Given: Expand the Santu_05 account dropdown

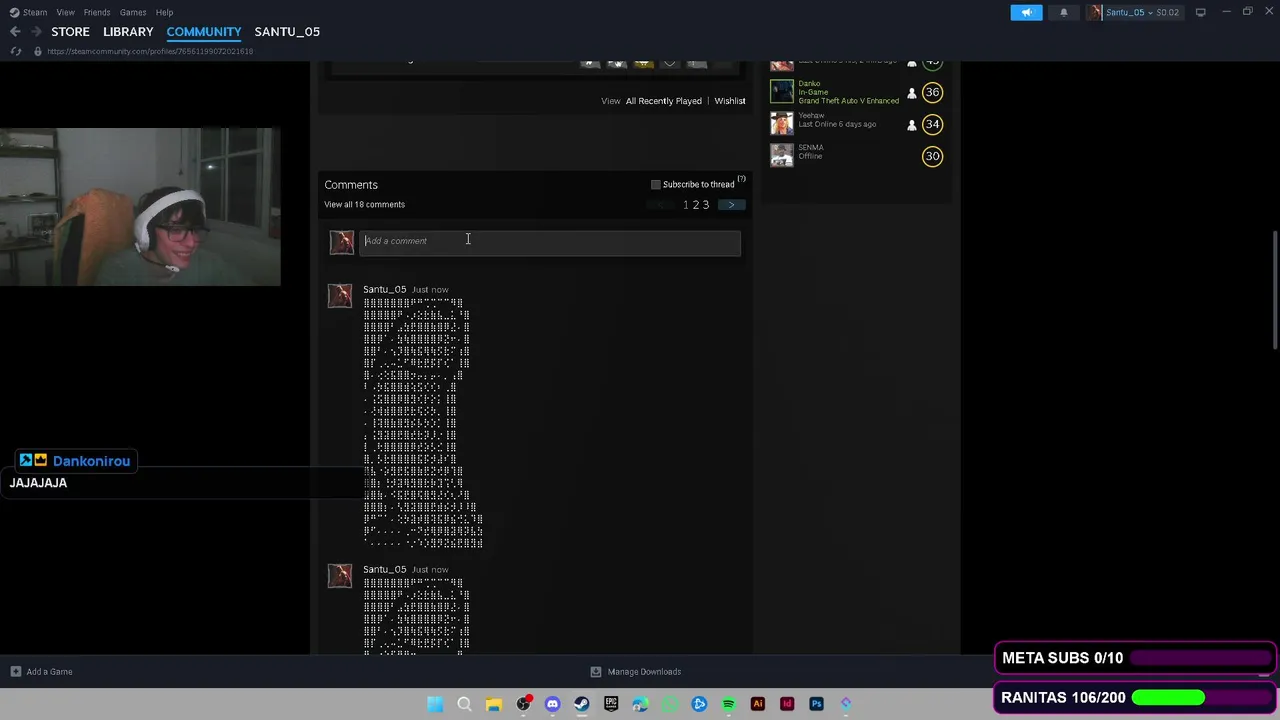Looking at the screenshot, I should click(x=1134, y=12).
